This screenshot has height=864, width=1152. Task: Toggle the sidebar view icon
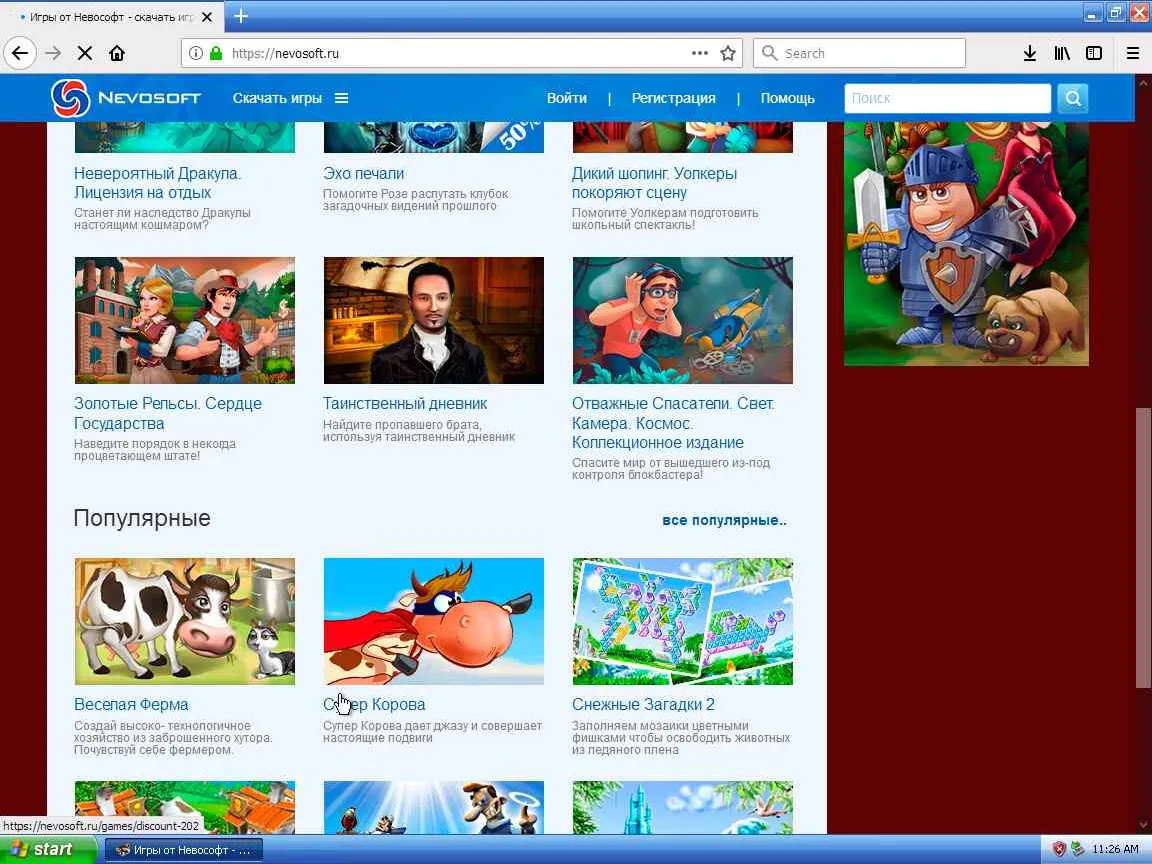[1094, 53]
